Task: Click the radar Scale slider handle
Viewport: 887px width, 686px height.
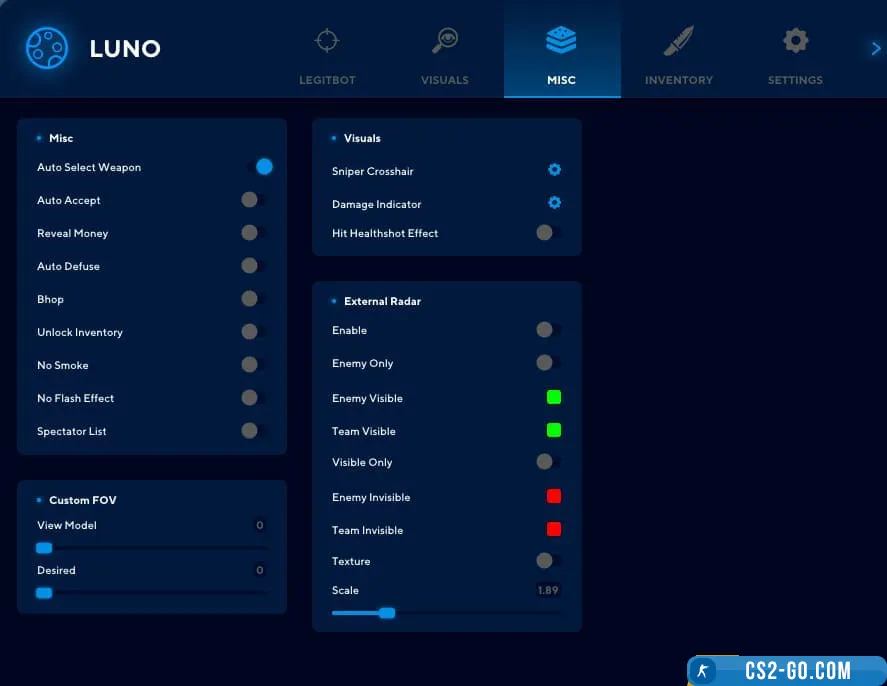Action: (x=387, y=613)
